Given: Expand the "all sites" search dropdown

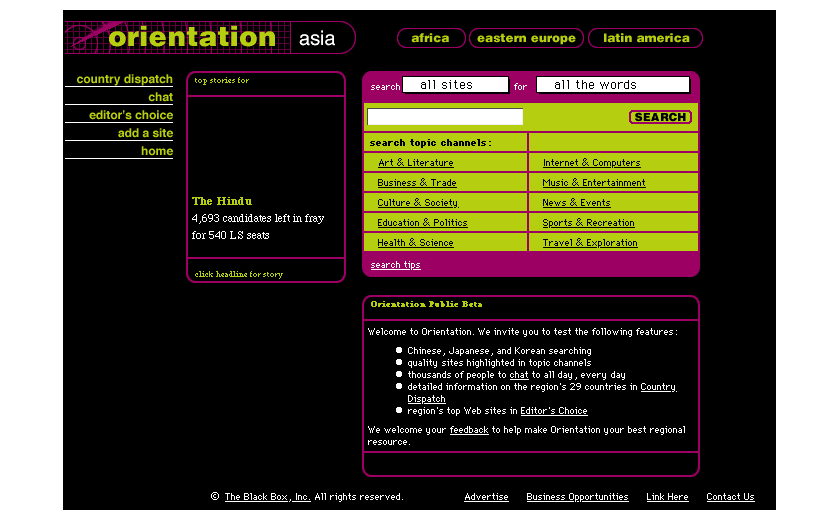Looking at the screenshot, I should pyautogui.click(x=455, y=85).
